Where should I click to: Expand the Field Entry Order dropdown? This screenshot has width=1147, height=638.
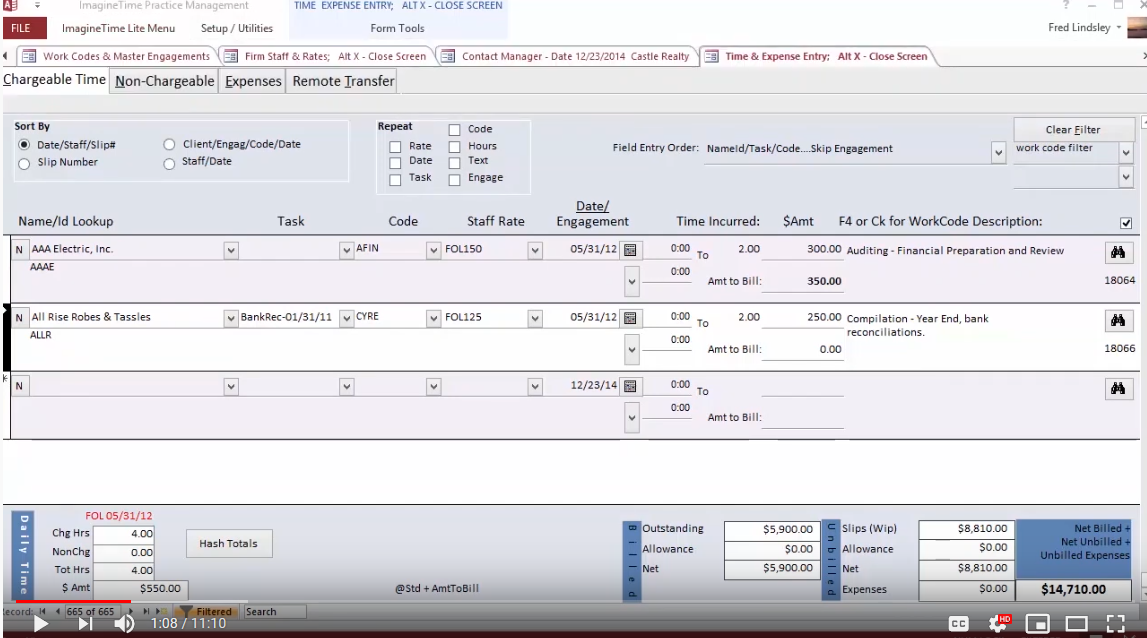[x=998, y=152]
